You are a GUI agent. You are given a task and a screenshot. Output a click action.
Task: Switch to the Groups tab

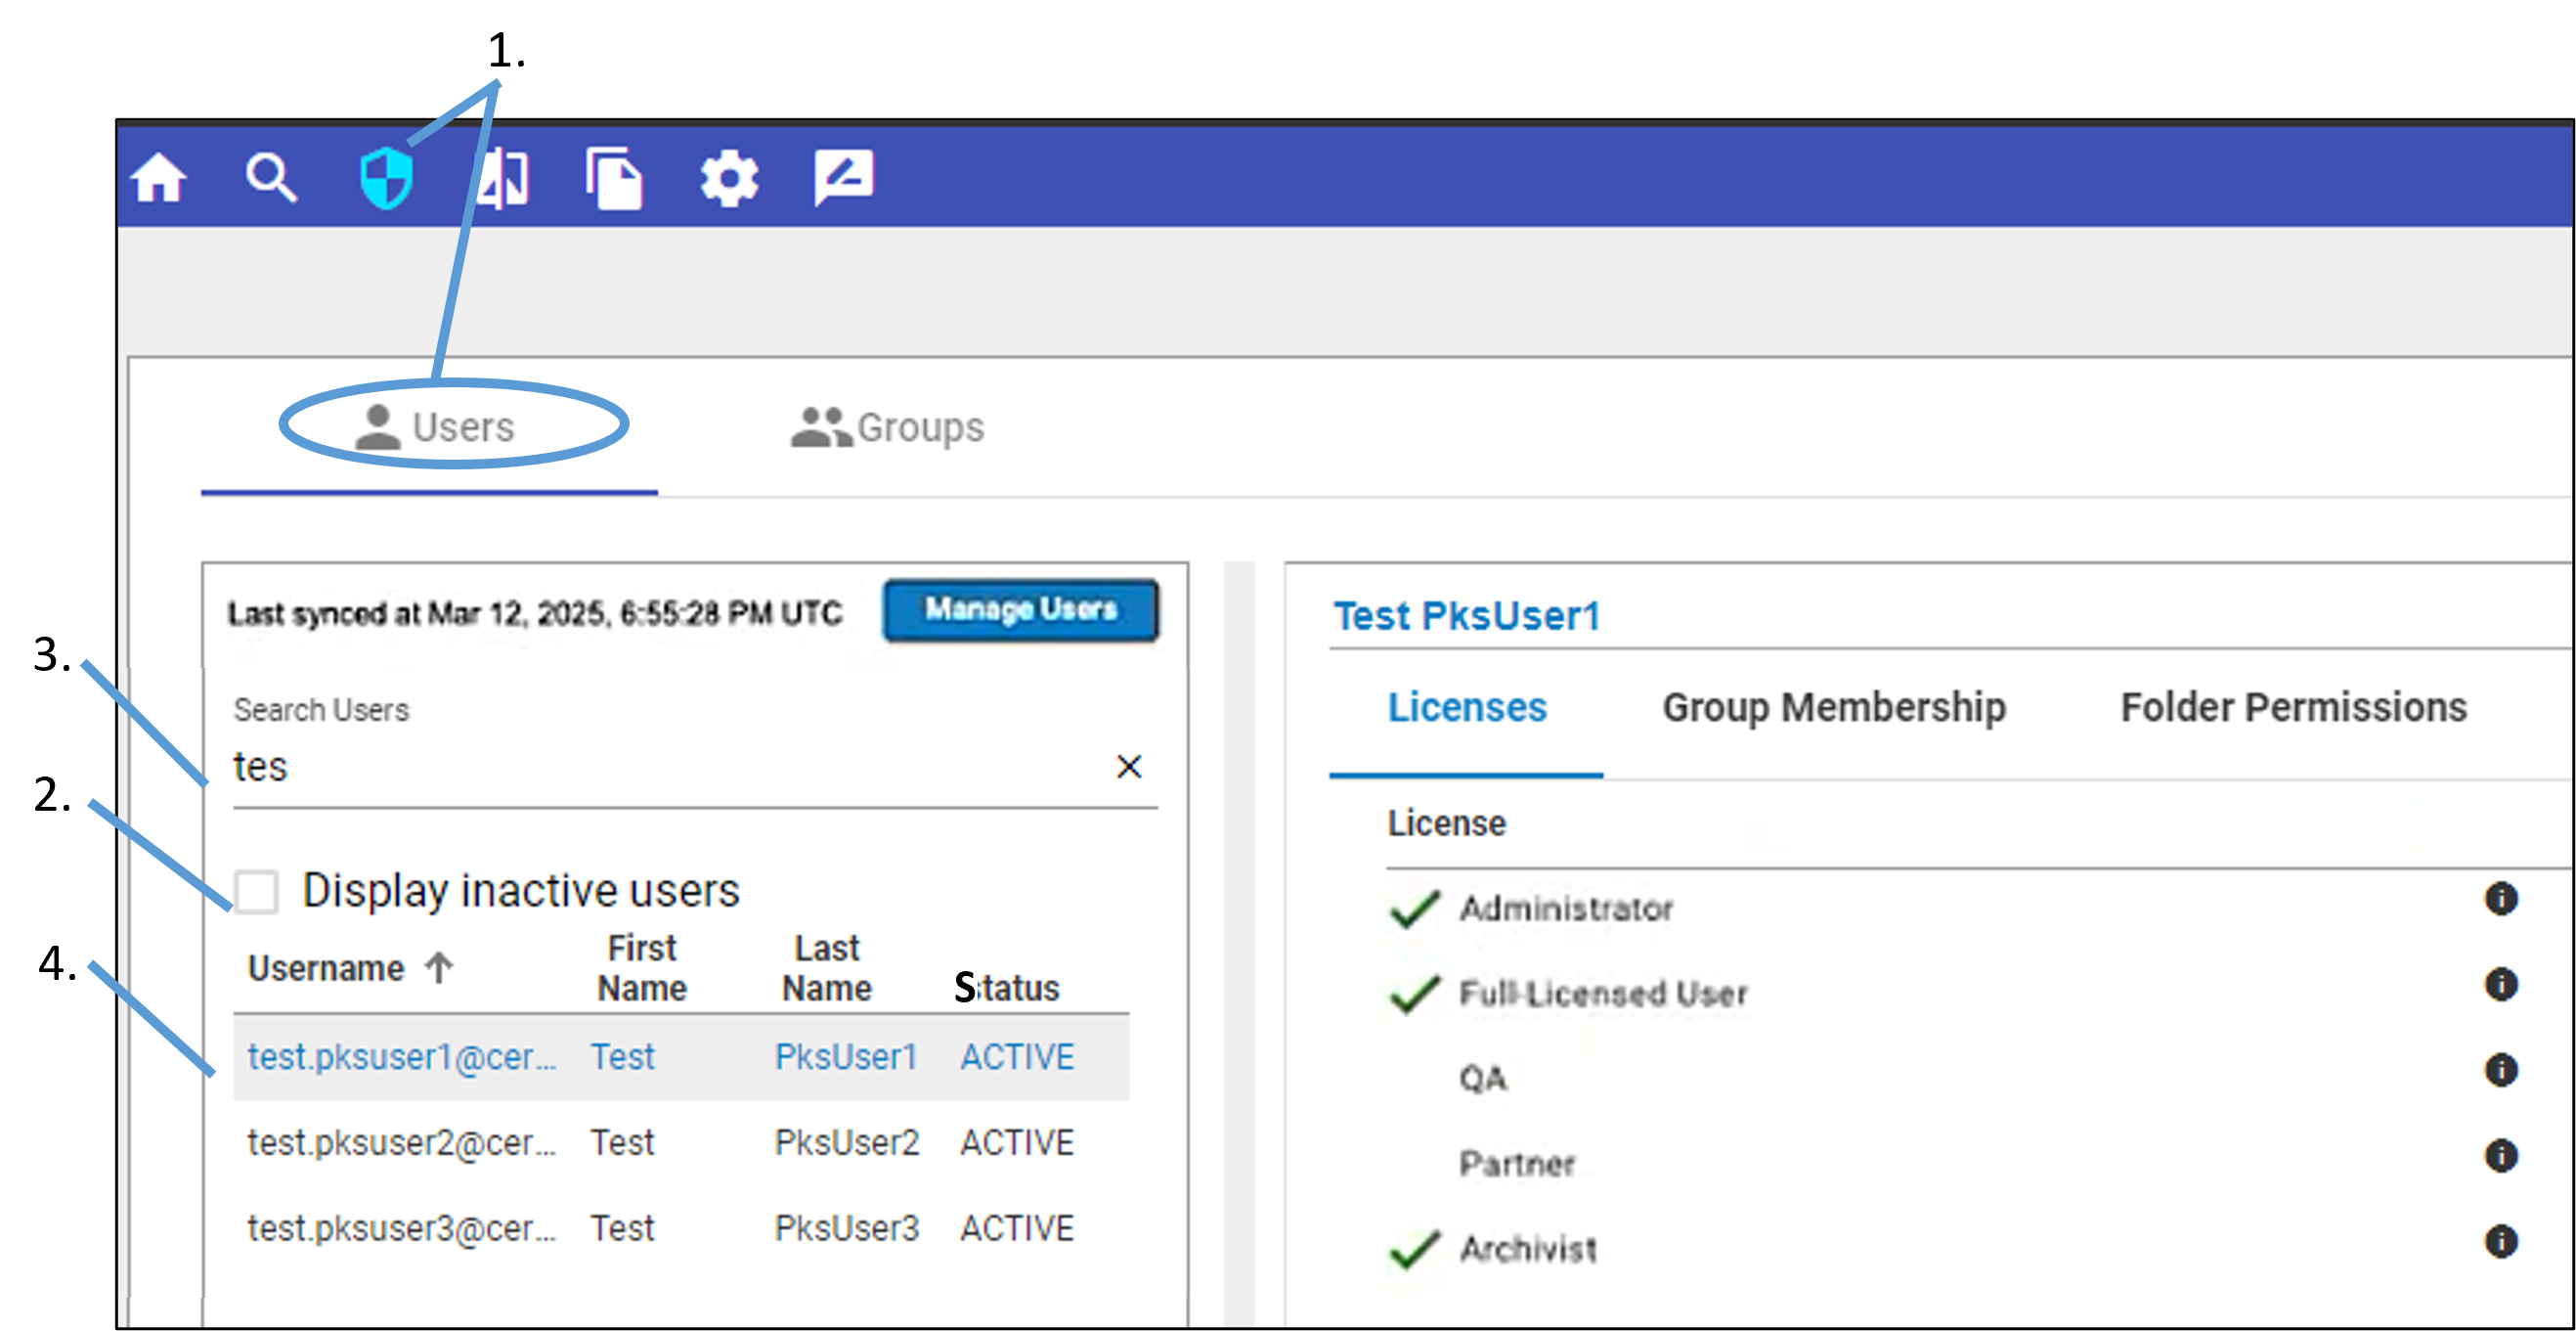888,427
